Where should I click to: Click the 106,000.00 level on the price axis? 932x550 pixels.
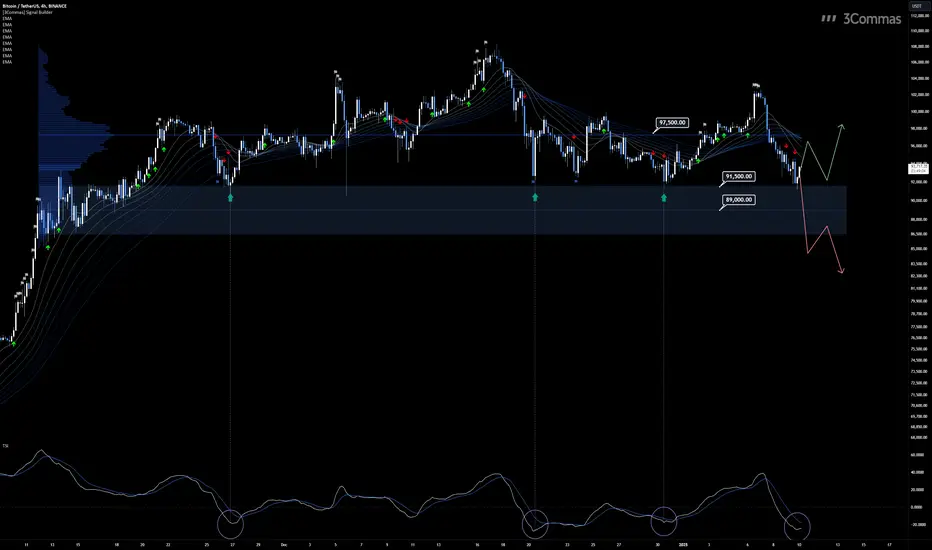click(919, 62)
